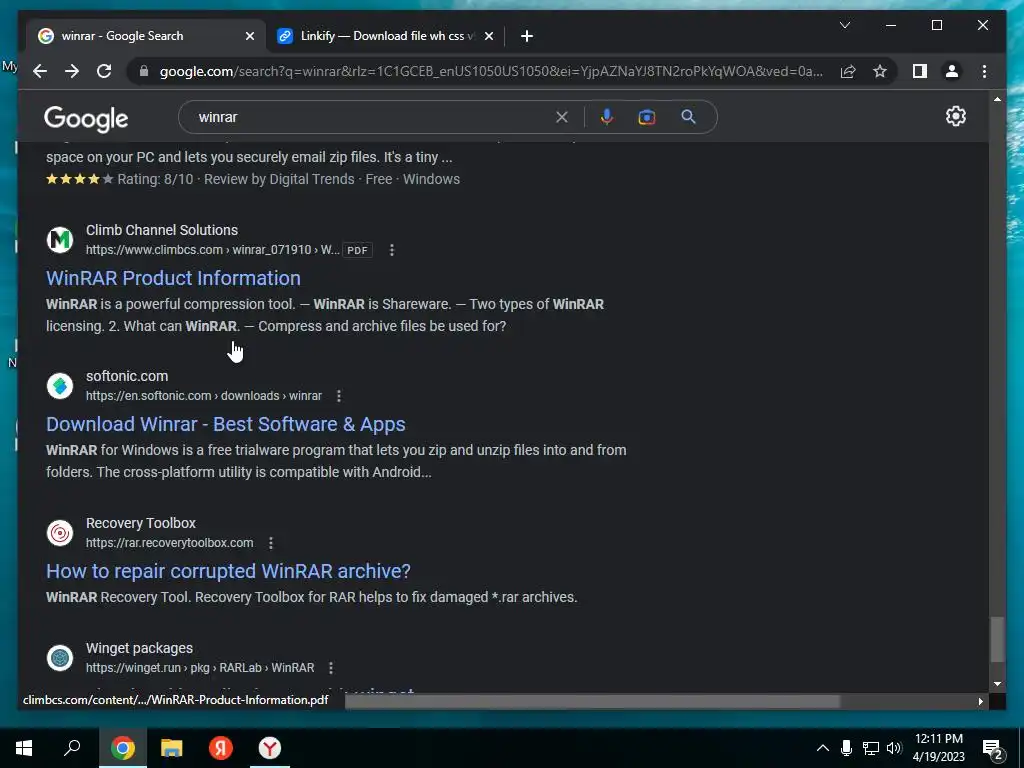This screenshot has width=1024, height=768.
Task: Bookmark this tab with star icon
Action: pos(880,71)
